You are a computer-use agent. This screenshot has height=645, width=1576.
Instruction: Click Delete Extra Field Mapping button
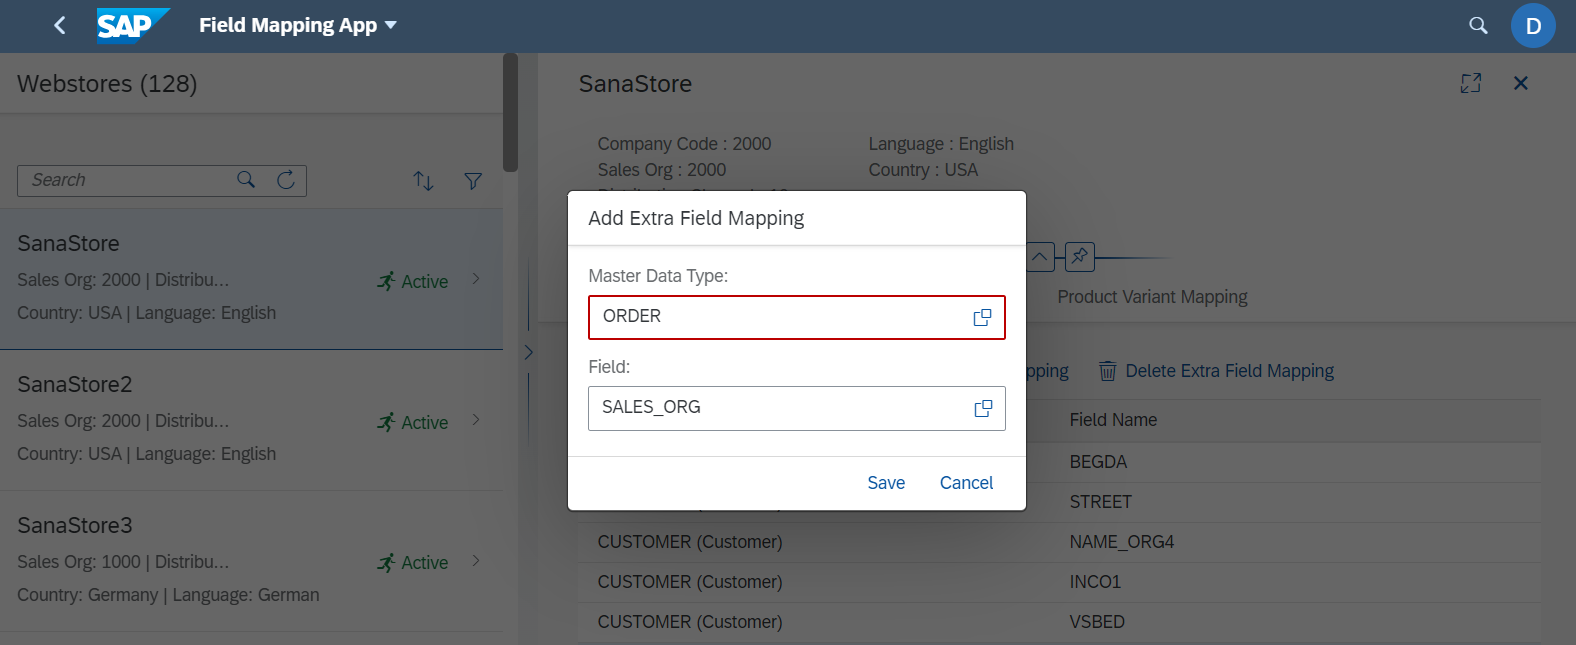pyautogui.click(x=1216, y=371)
